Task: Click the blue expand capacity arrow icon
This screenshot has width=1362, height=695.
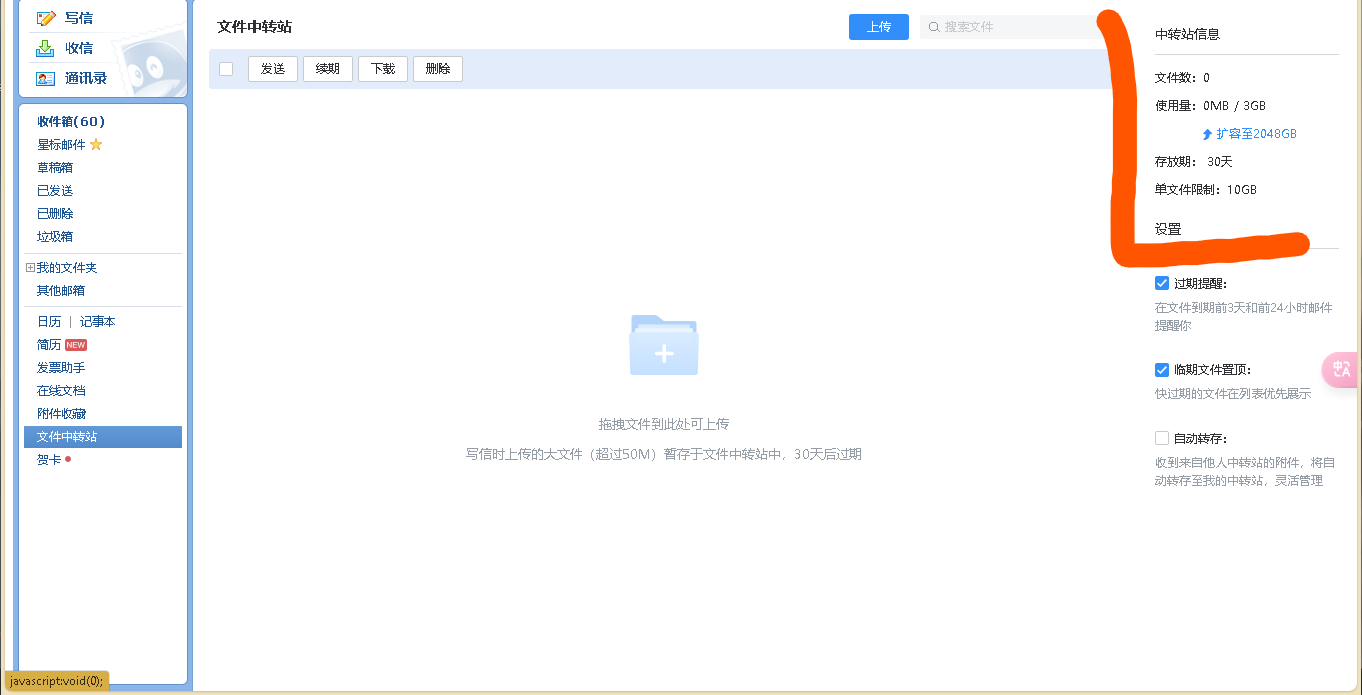Action: pyautogui.click(x=1207, y=134)
